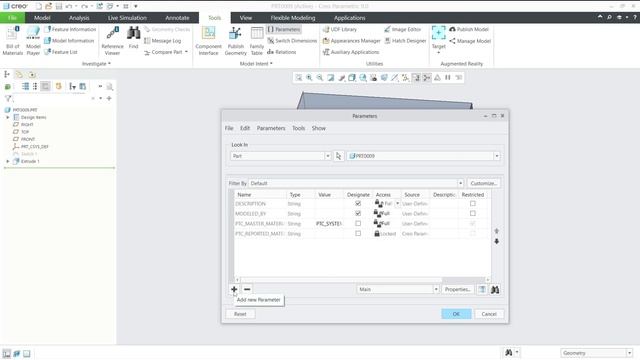Screen dimensions: 640x360
Task: Open Component Interface tool
Action: click(208, 40)
